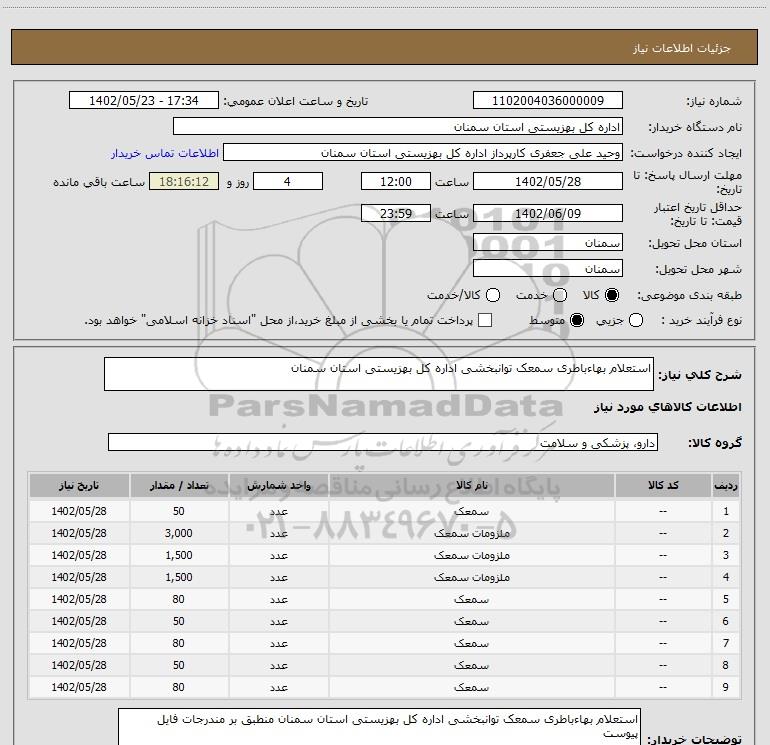Click the buyer organization name field
770x745 pixels.
pyautogui.click(x=398, y=127)
